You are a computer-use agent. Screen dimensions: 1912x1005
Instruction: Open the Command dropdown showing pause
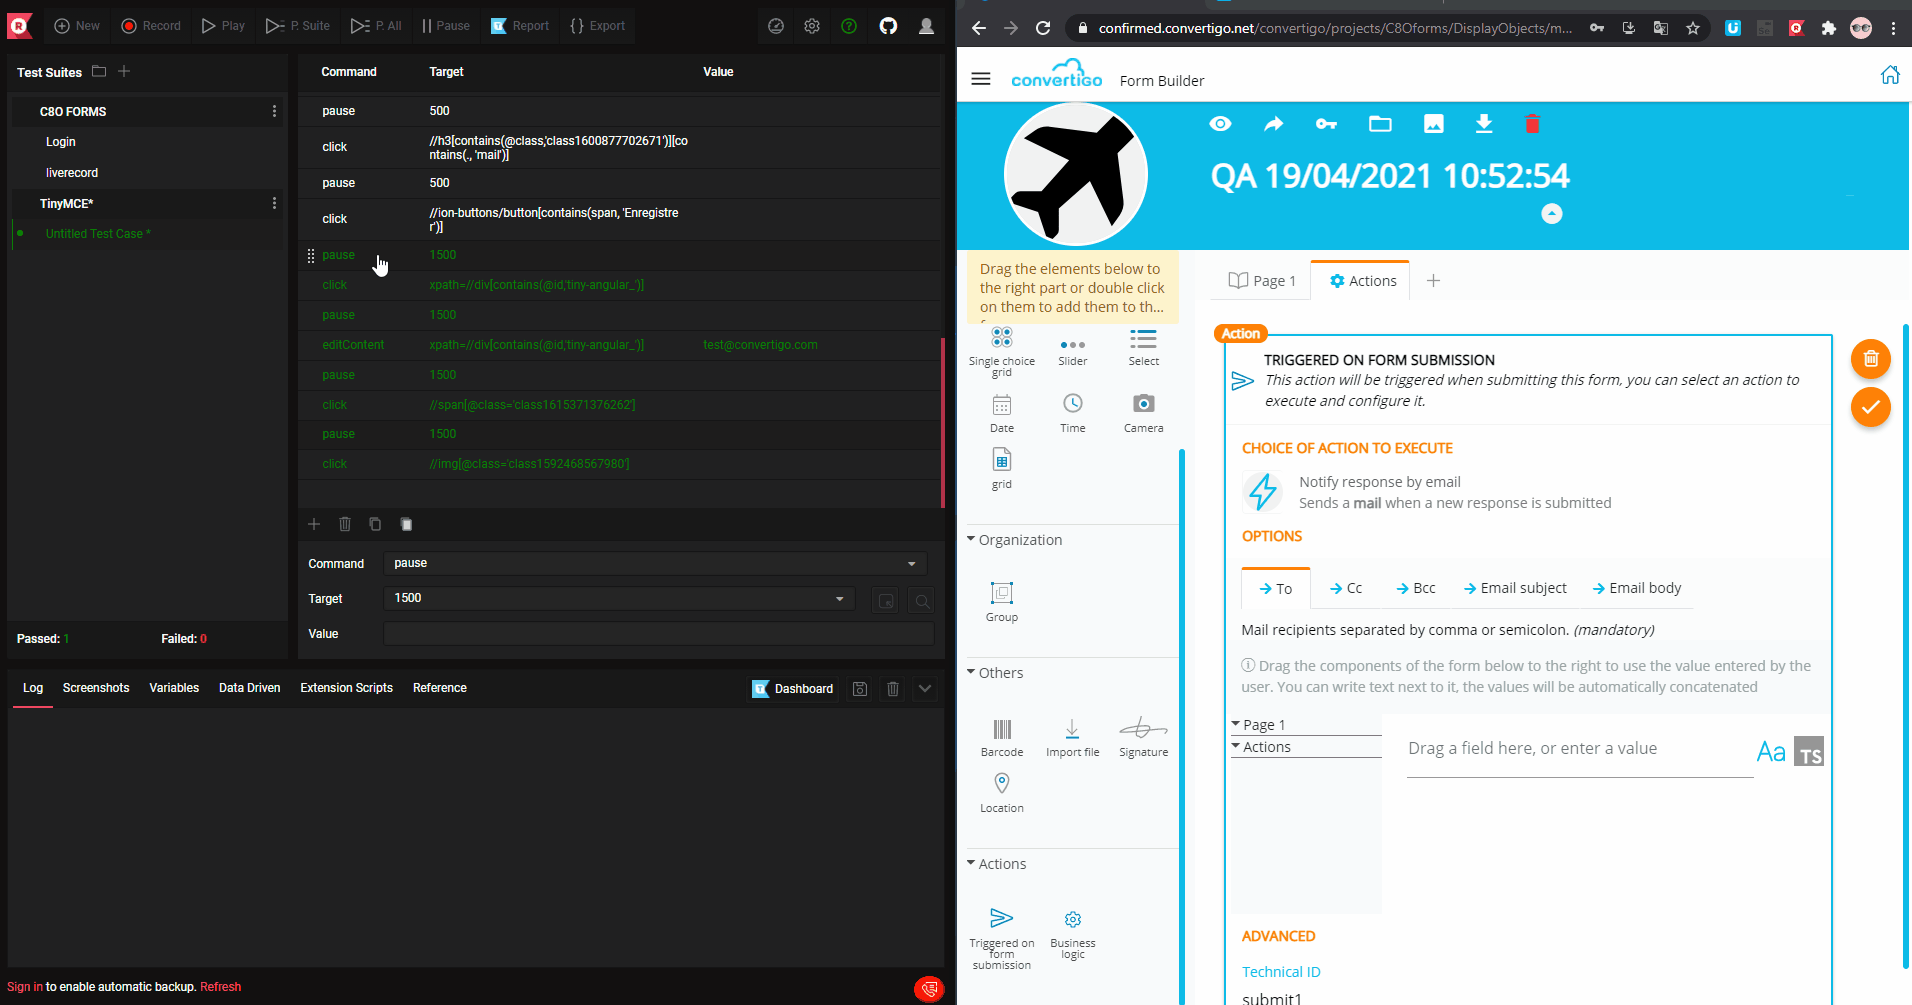coord(655,564)
